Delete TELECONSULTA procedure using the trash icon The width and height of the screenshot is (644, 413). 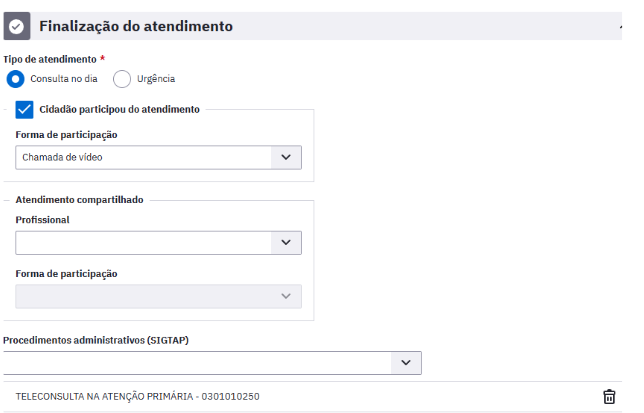(x=609, y=397)
